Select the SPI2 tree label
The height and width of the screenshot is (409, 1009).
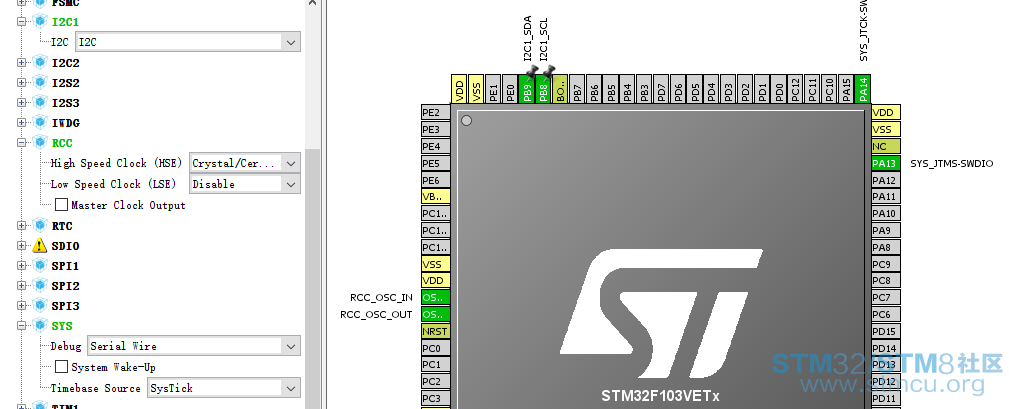click(x=66, y=286)
